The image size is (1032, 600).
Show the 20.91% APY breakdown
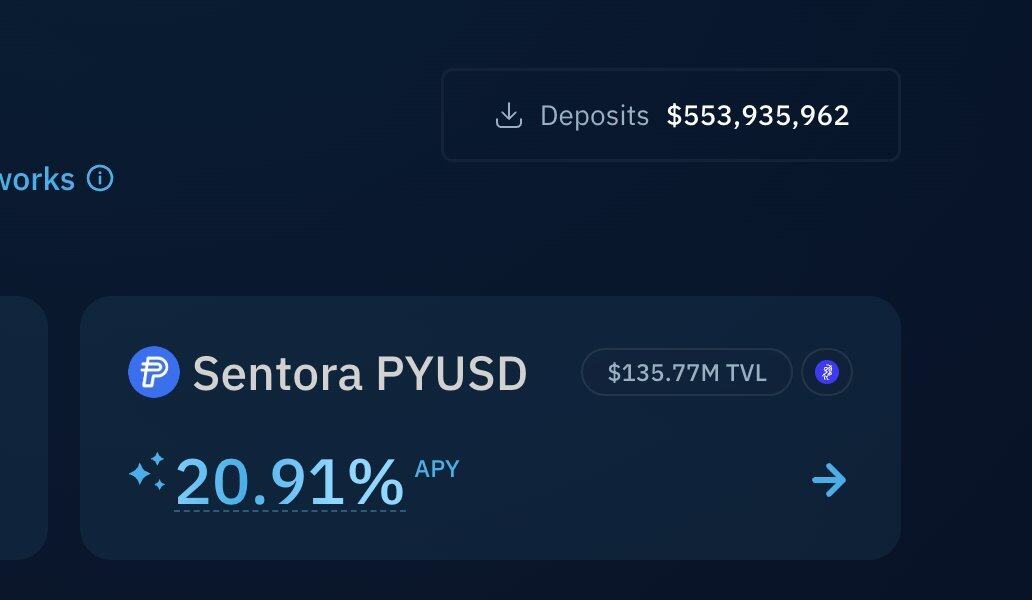coord(290,482)
